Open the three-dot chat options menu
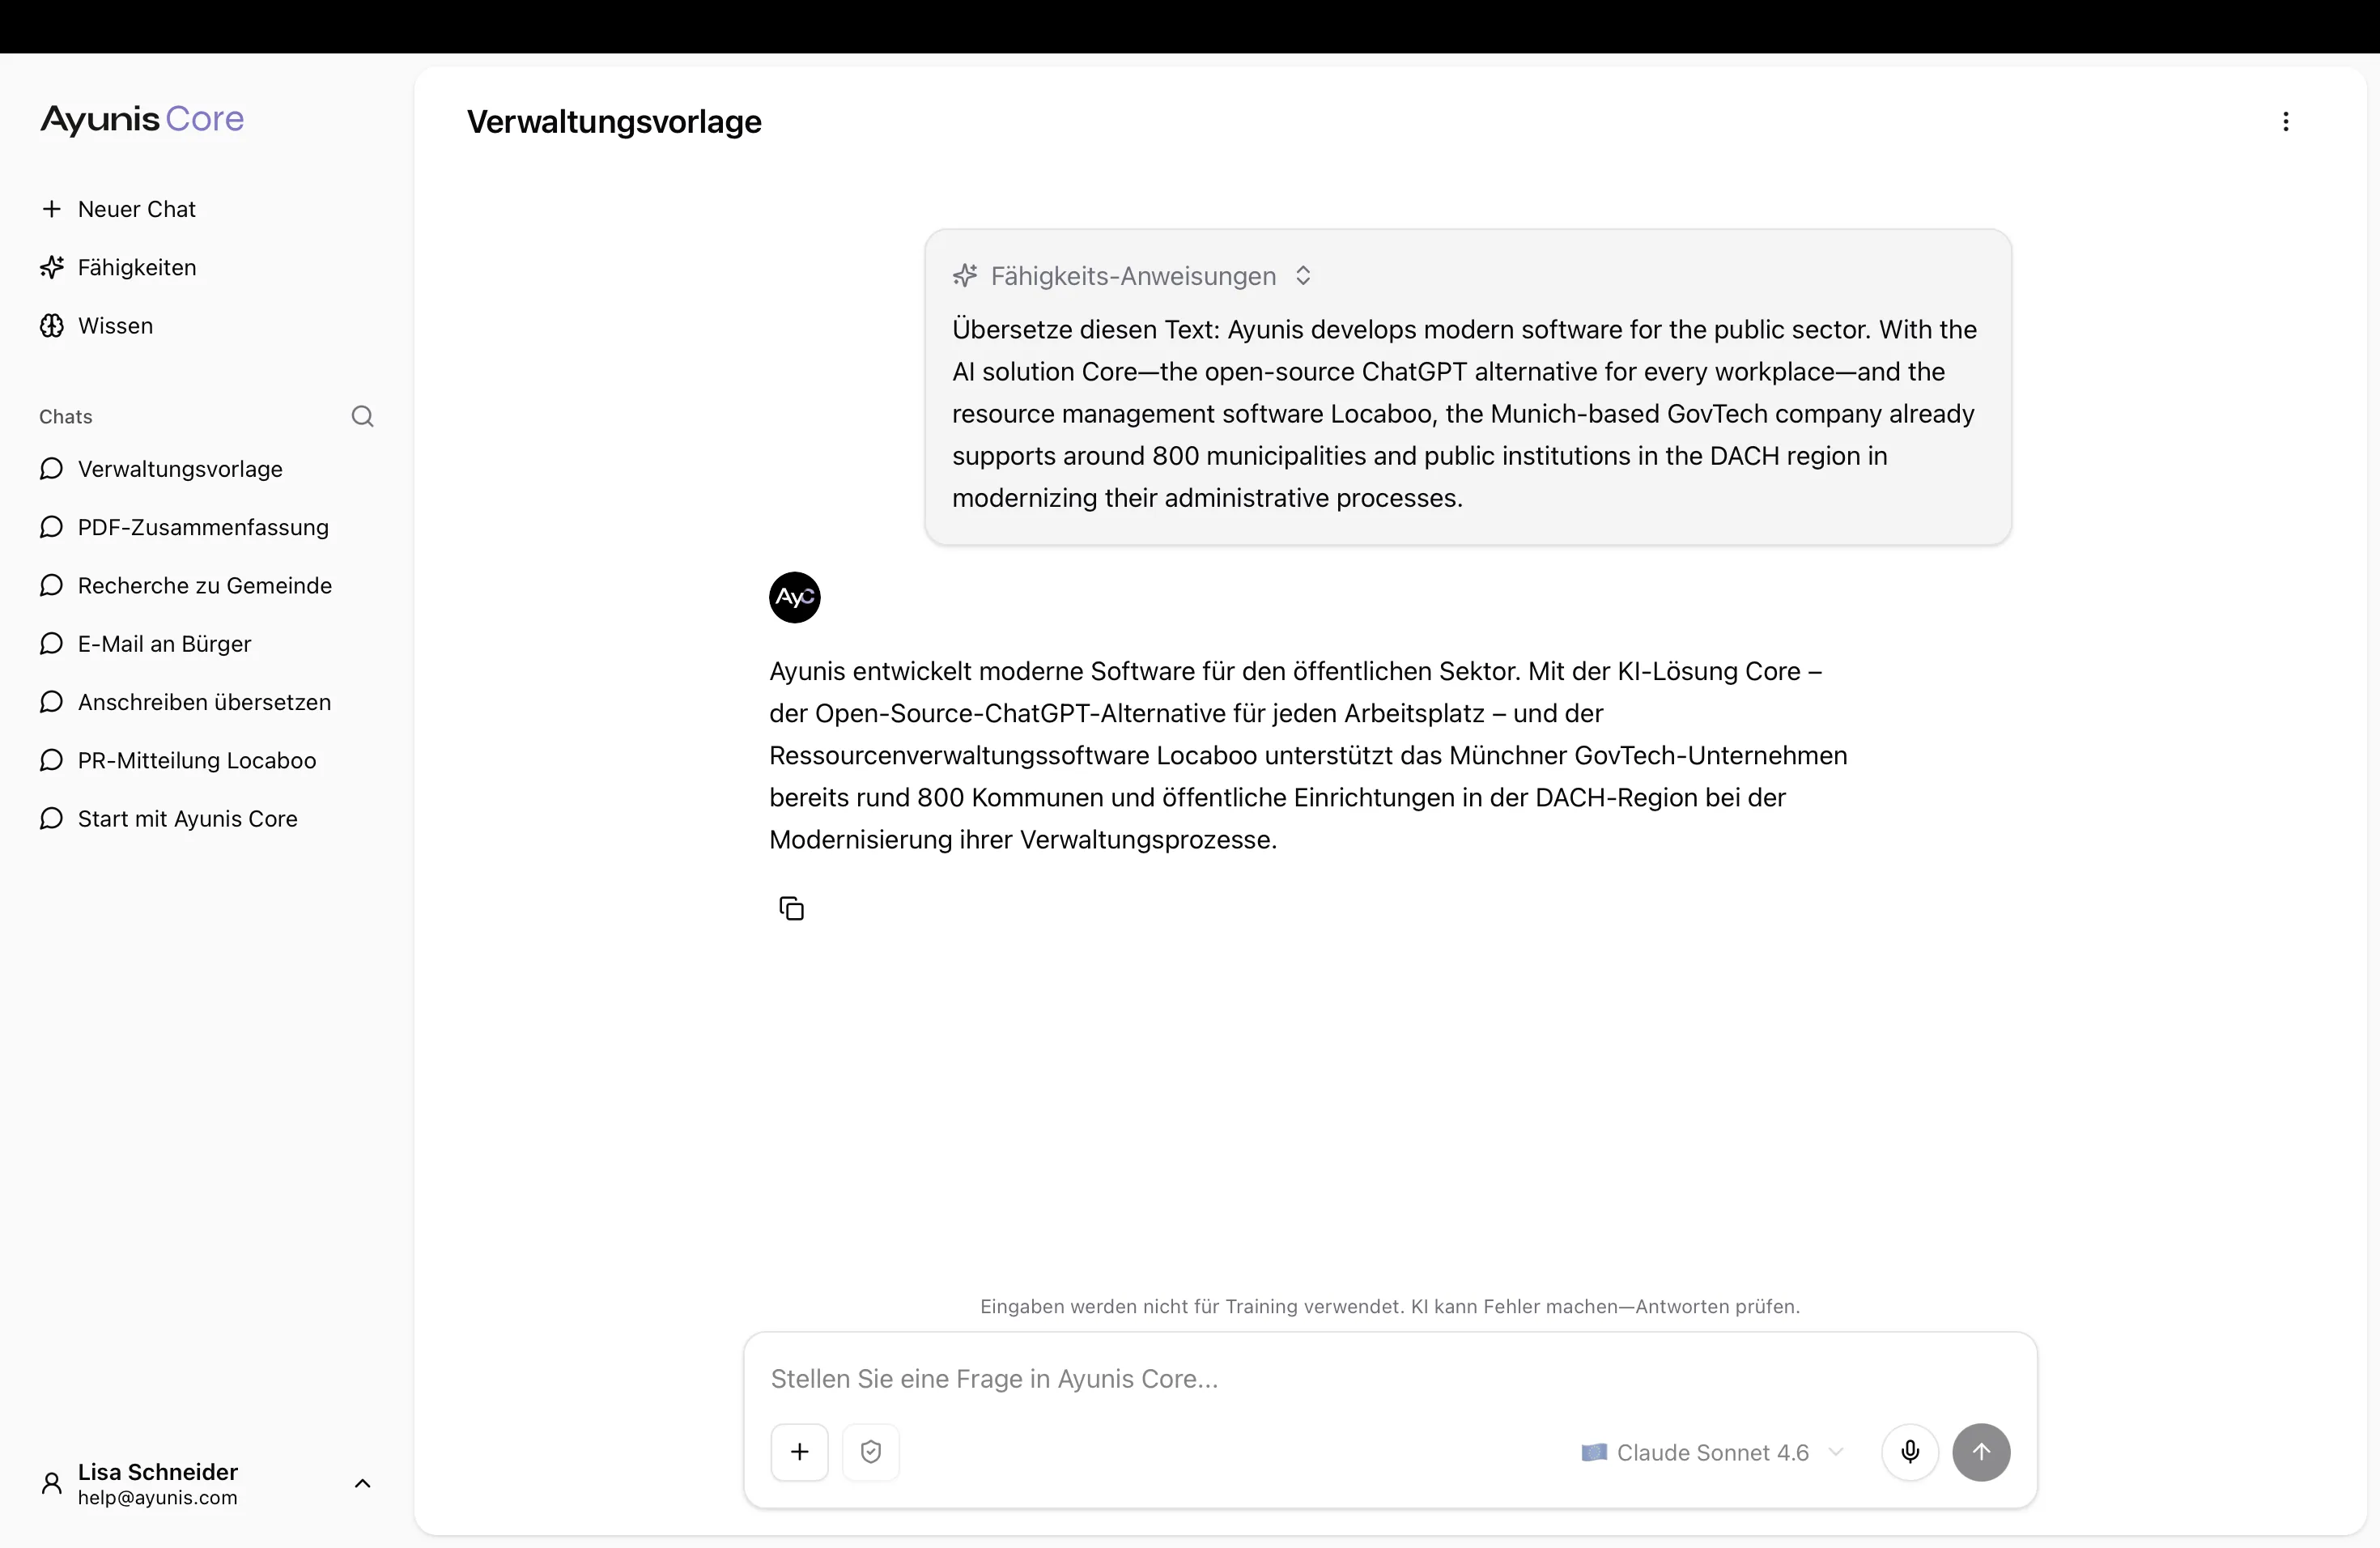This screenshot has width=2380, height=1548. pos(2285,122)
